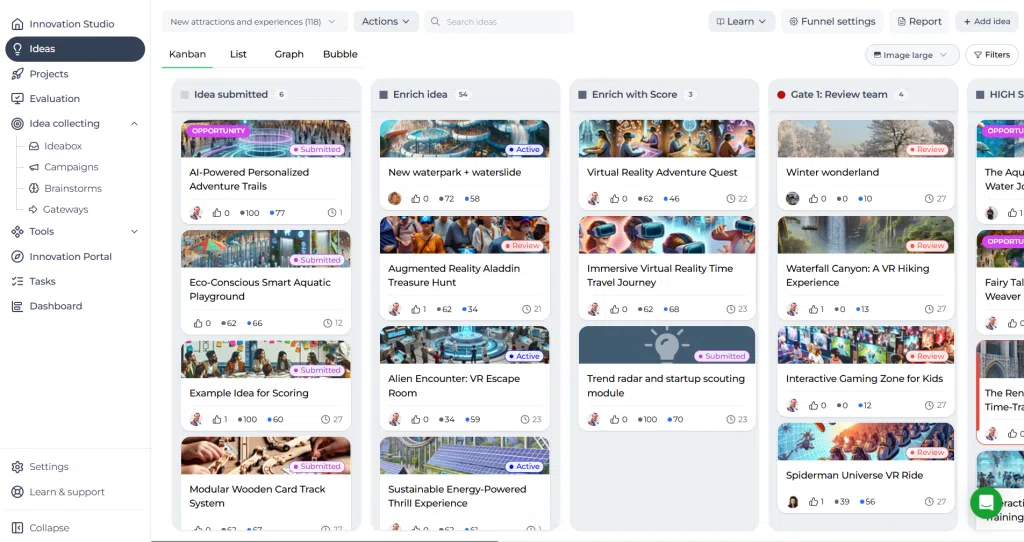Open Sustainable Energy-Powered Thrill Experience title
The image size is (1024, 542).
point(456,496)
